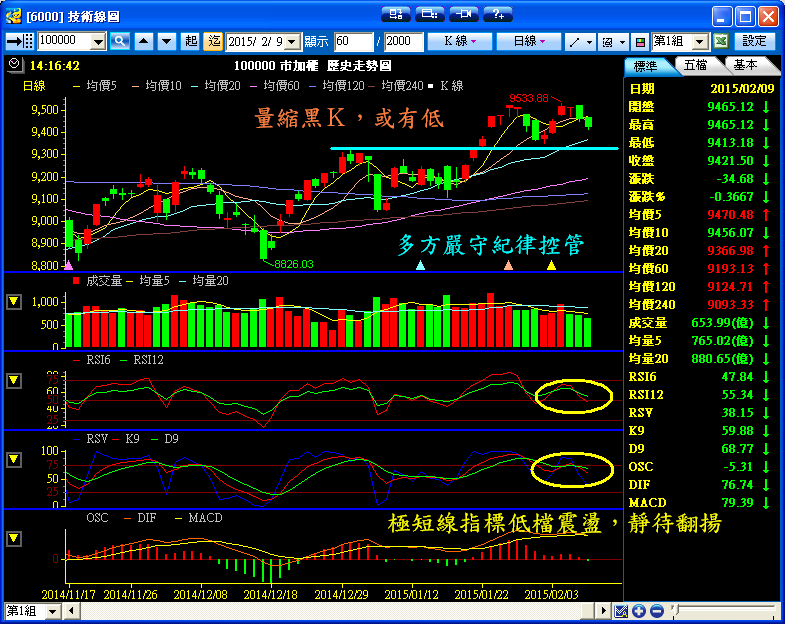Open the line drawing tool dropdown
The width and height of the screenshot is (785, 624).
click(579, 41)
